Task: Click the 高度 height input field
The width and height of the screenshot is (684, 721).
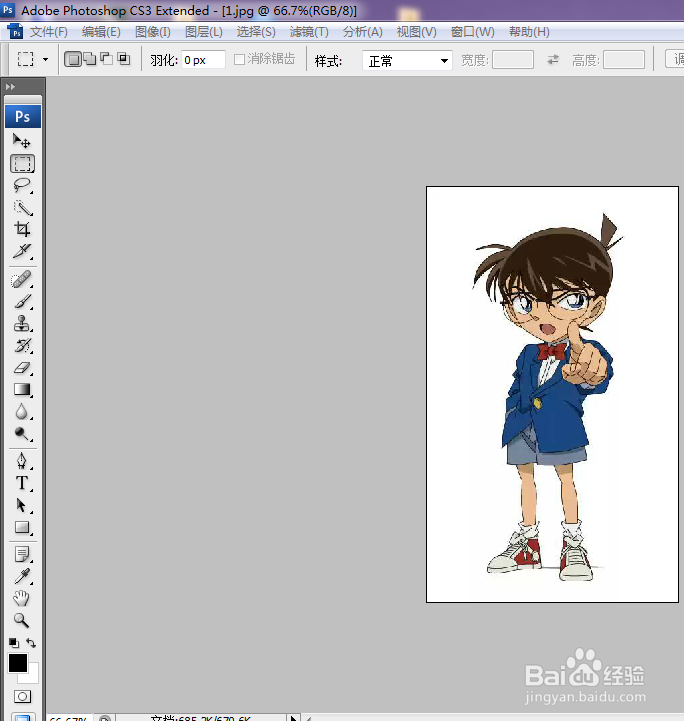Action: 624,60
